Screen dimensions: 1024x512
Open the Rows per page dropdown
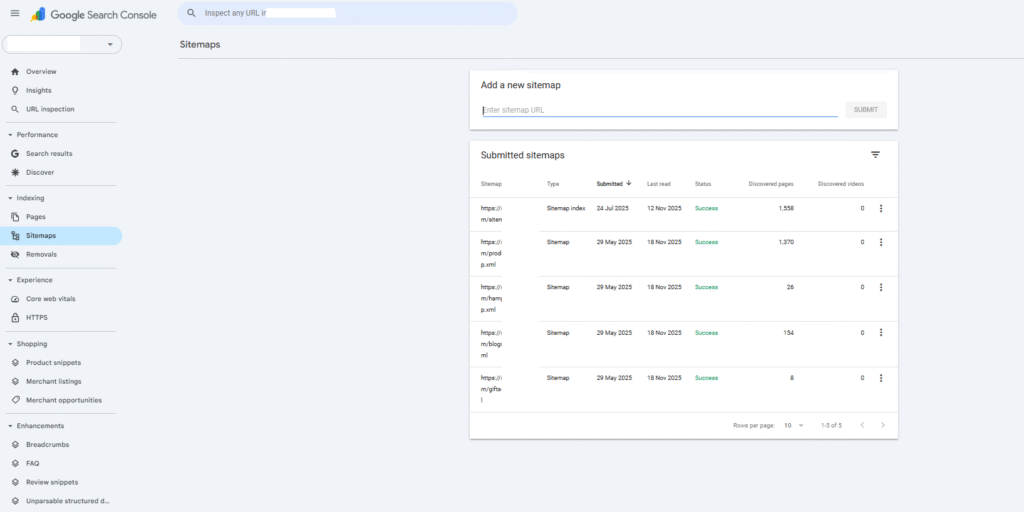point(793,426)
